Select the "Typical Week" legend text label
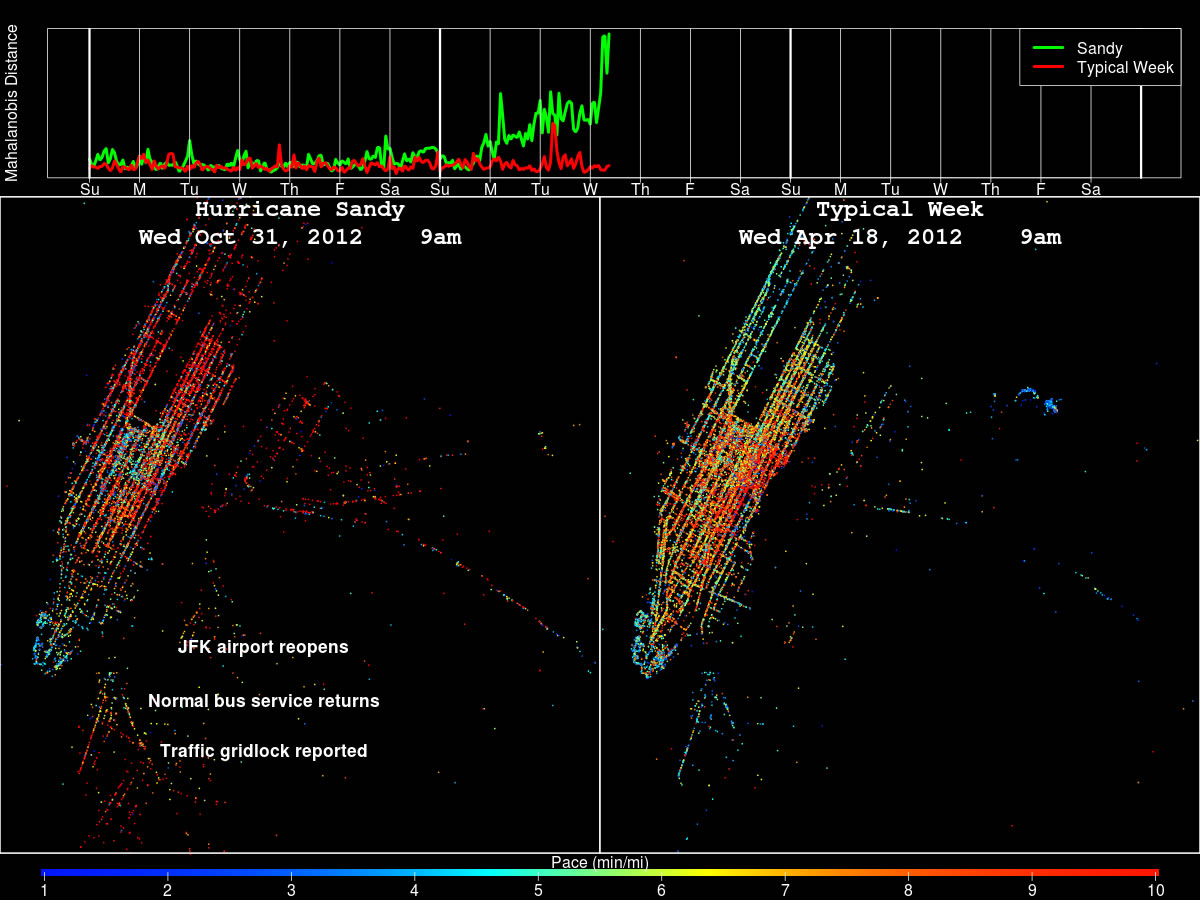This screenshot has width=1200, height=900. tap(1124, 68)
